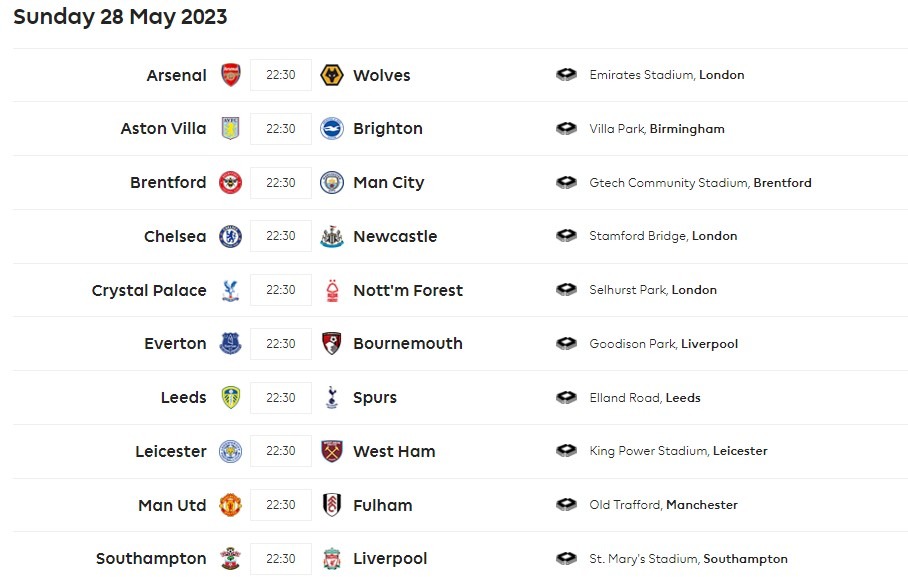This screenshot has height=577, width=908.
Task: Open the Chelsea team link
Action: point(175,237)
